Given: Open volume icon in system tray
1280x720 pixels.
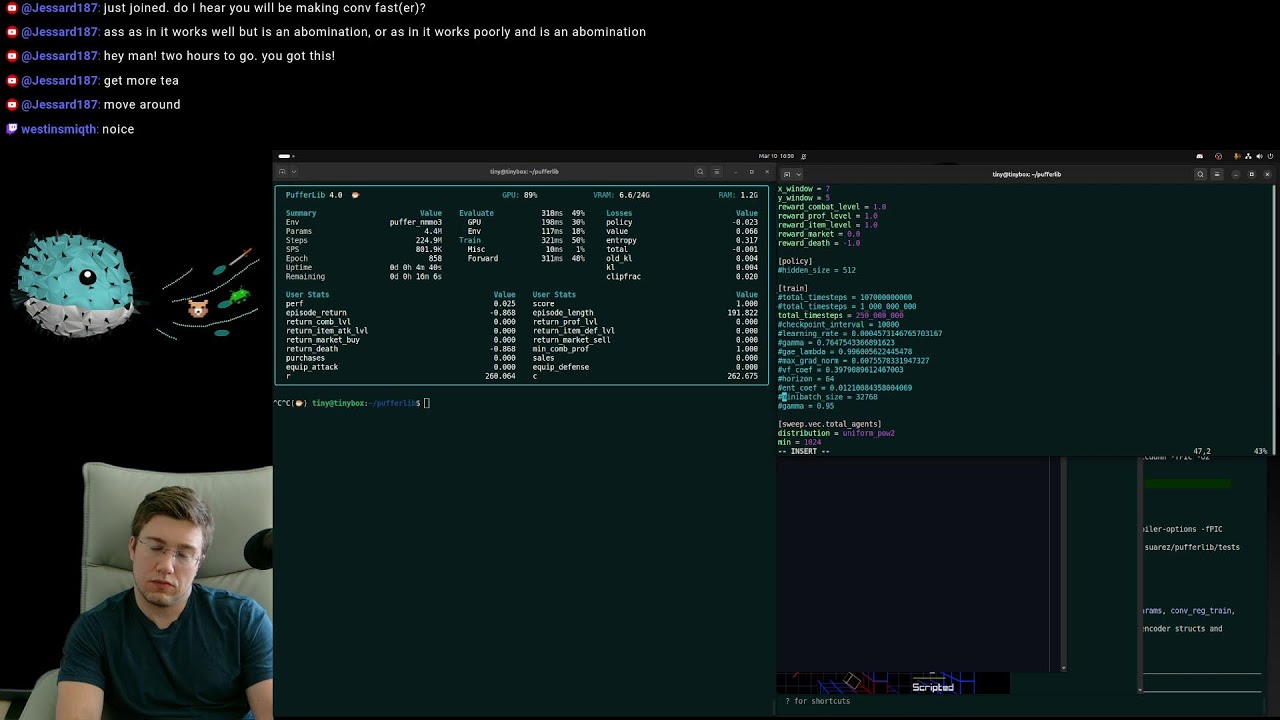Looking at the screenshot, I should coord(1259,156).
